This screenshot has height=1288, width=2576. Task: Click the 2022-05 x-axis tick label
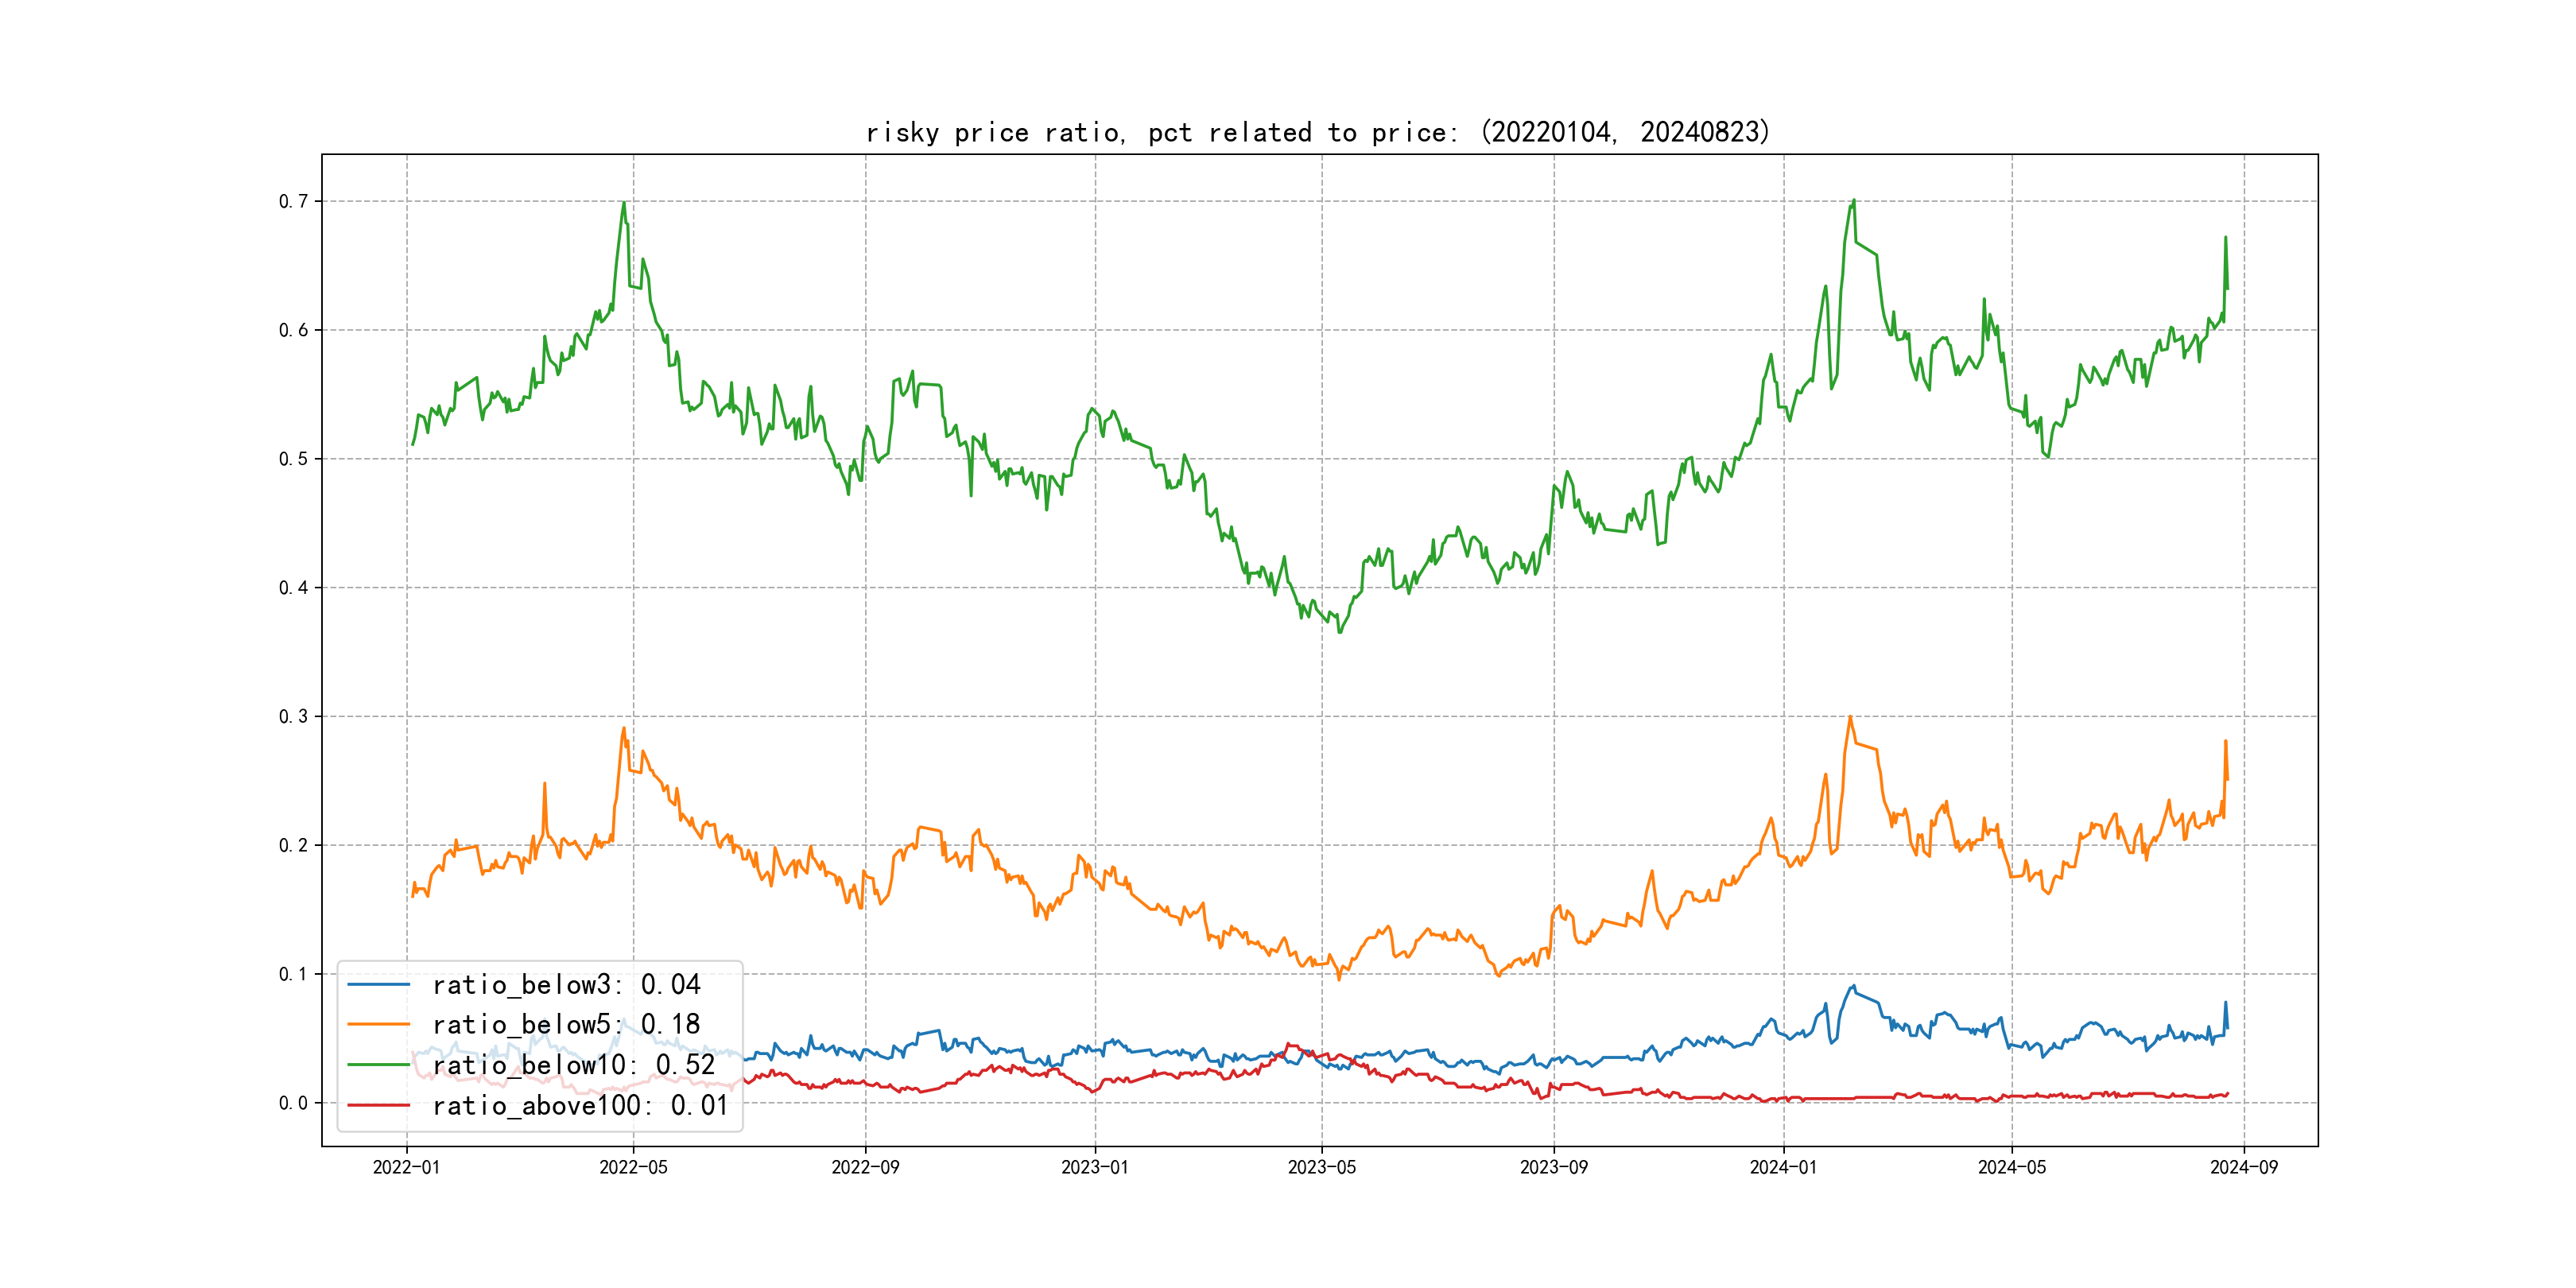633,1167
